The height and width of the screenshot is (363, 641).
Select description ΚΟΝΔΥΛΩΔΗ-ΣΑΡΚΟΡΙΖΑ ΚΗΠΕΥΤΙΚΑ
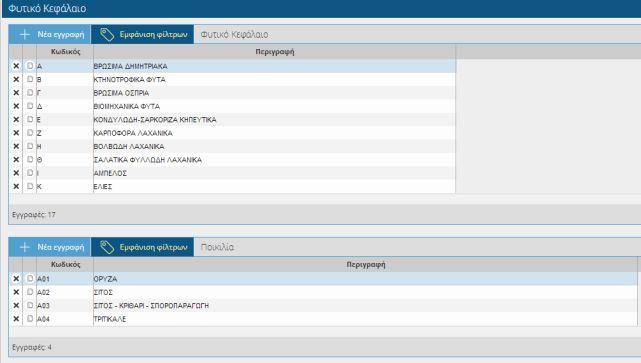[155, 120]
